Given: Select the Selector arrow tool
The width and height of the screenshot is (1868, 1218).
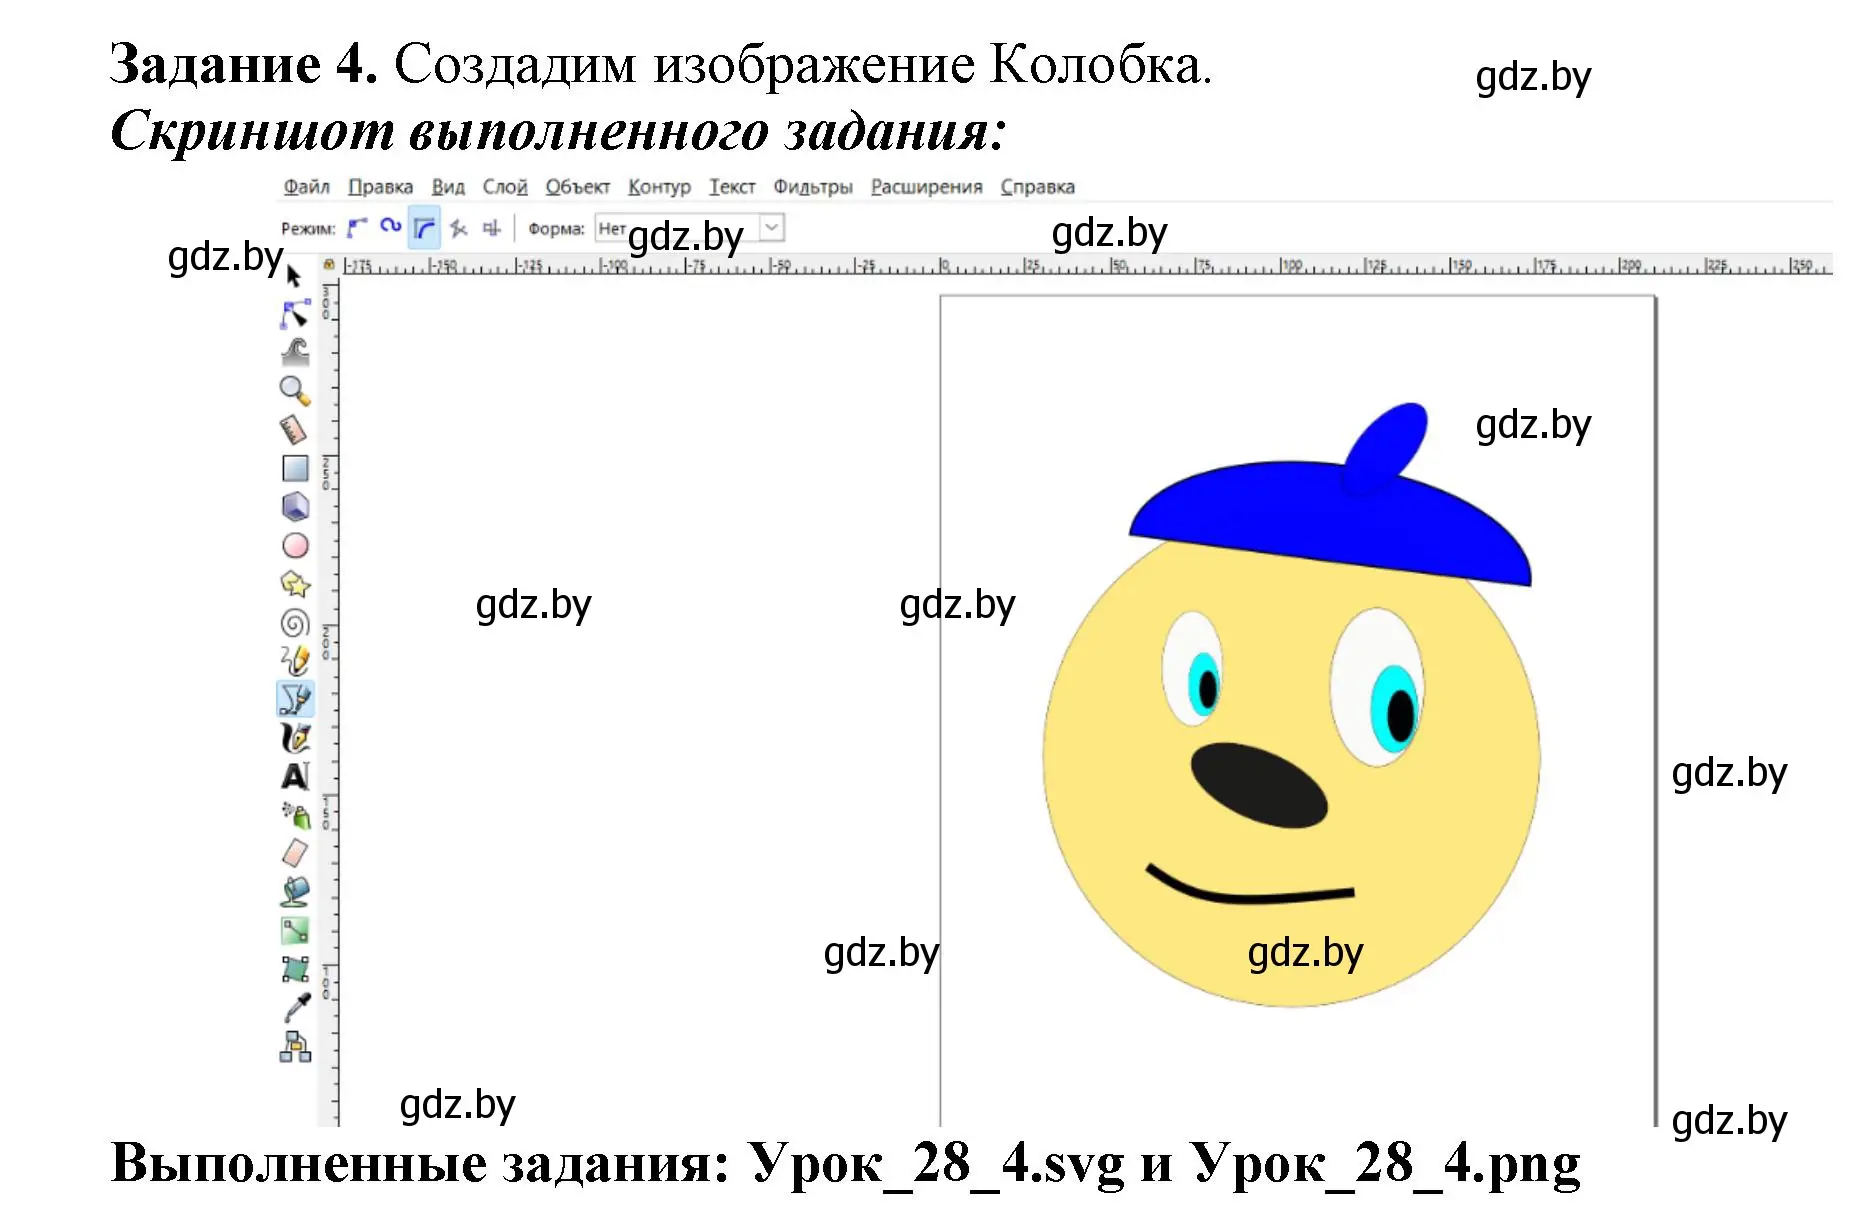Looking at the screenshot, I should pyautogui.click(x=293, y=275).
